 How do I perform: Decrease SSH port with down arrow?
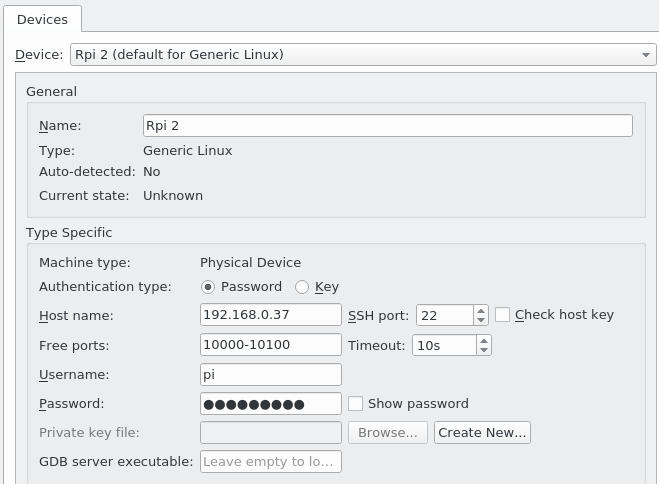[x=481, y=320]
